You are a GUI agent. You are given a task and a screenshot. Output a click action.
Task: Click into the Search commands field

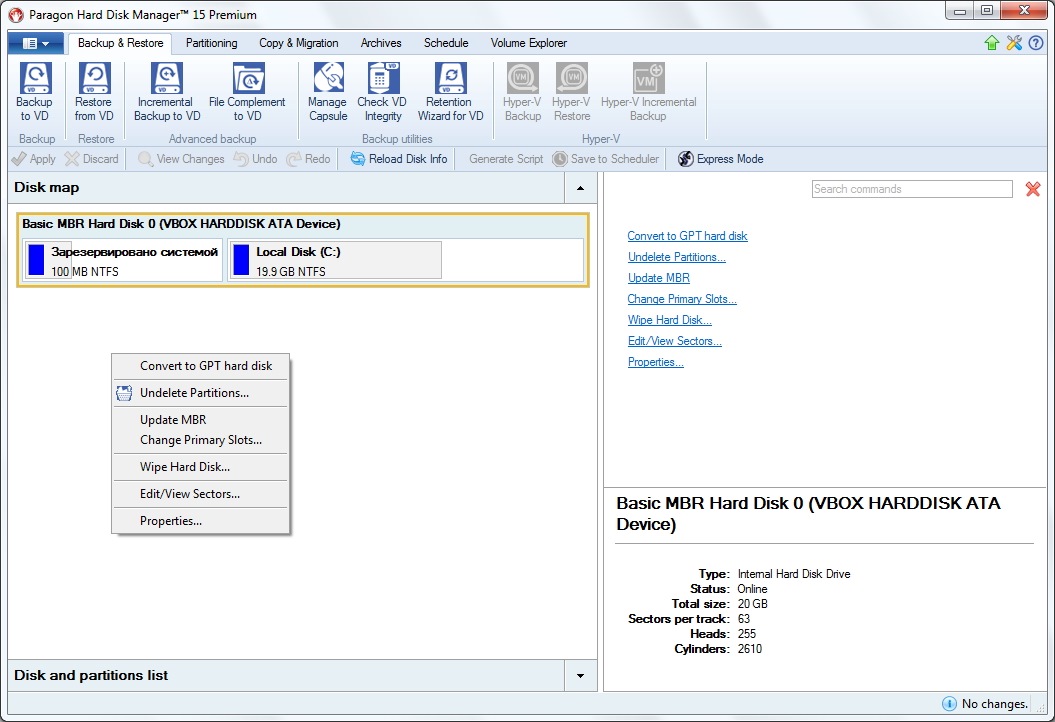[911, 189]
